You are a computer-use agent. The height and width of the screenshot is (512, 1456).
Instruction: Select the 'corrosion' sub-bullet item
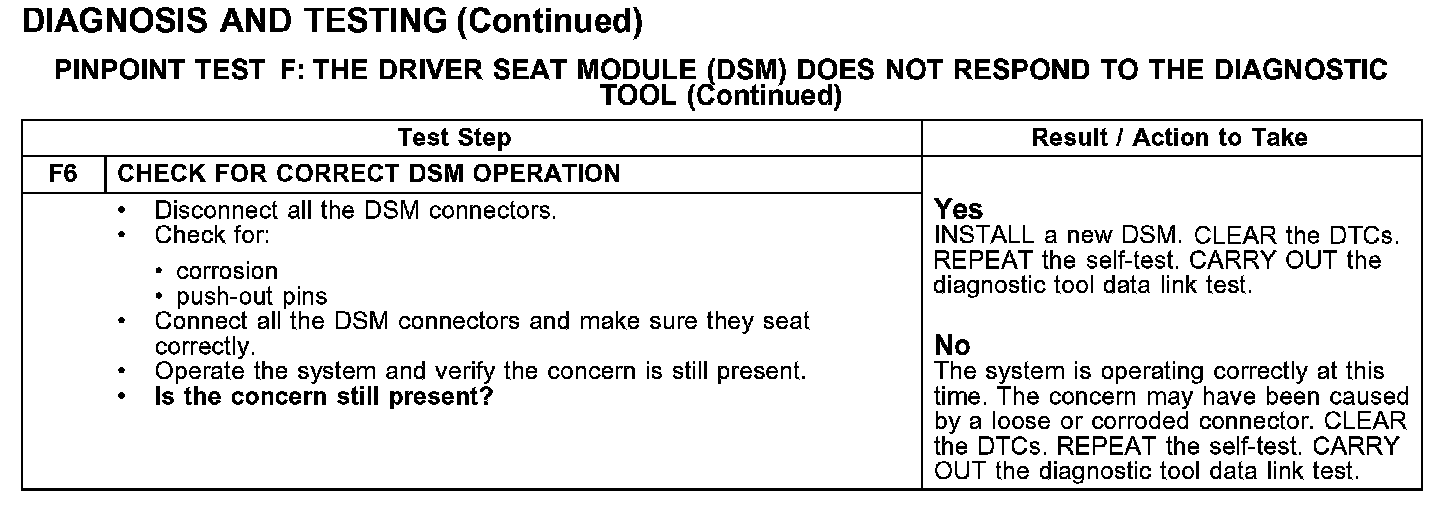227,271
